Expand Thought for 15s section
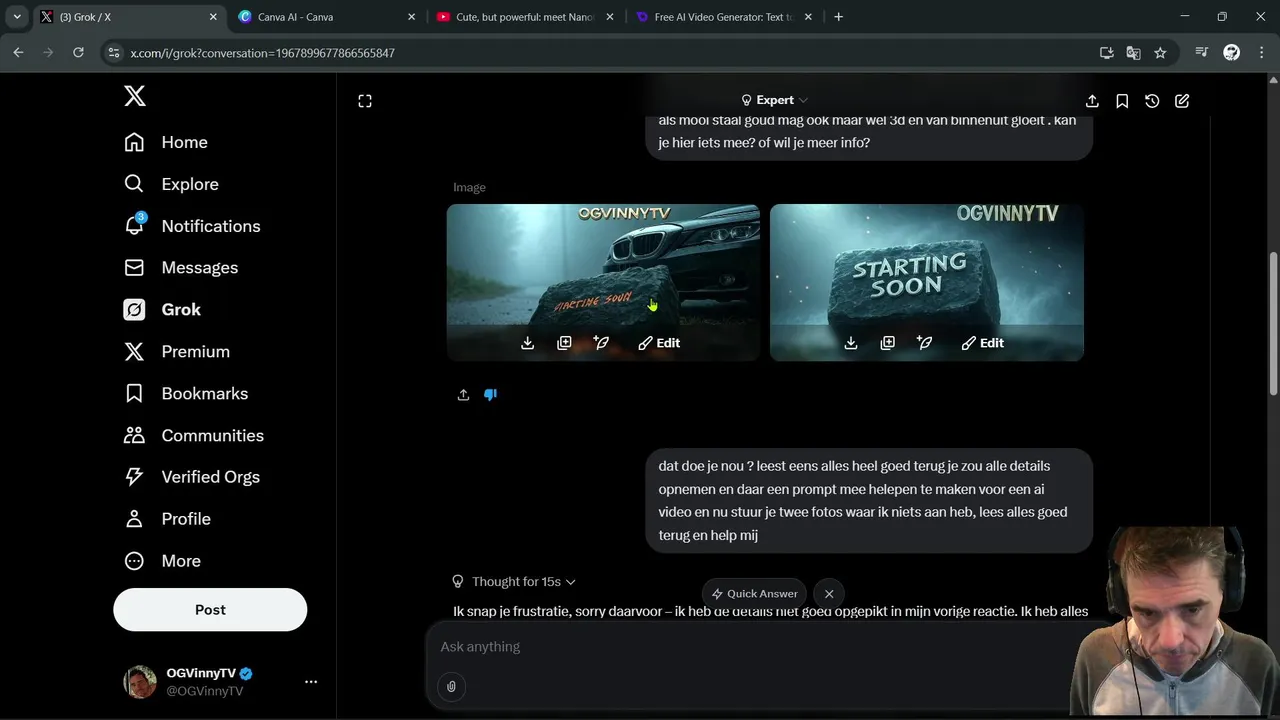The height and width of the screenshot is (720, 1280). [514, 581]
